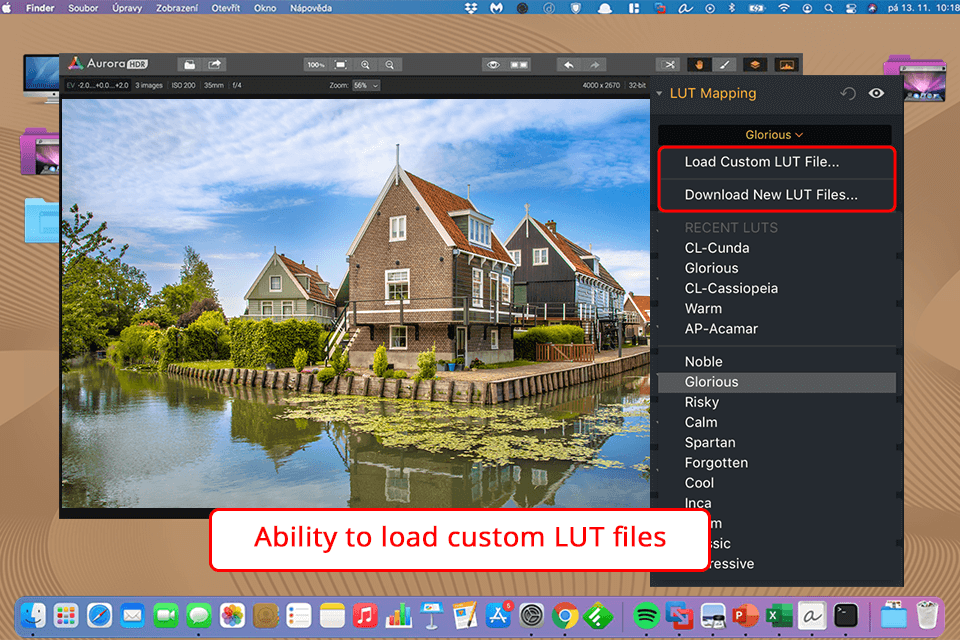Open Launchpad from the Dock
The height and width of the screenshot is (640, 960).
coord(66,616)
